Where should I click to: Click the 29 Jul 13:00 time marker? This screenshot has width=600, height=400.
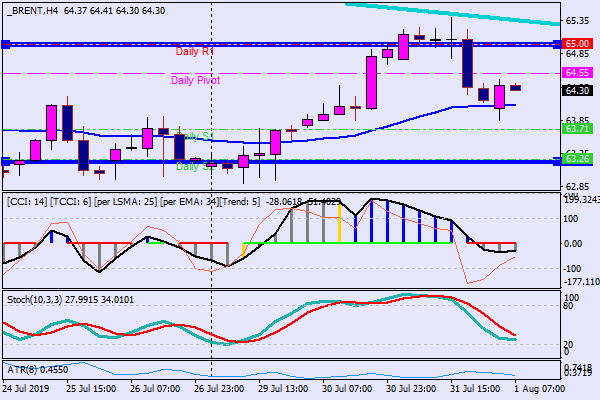click(283, 387)
